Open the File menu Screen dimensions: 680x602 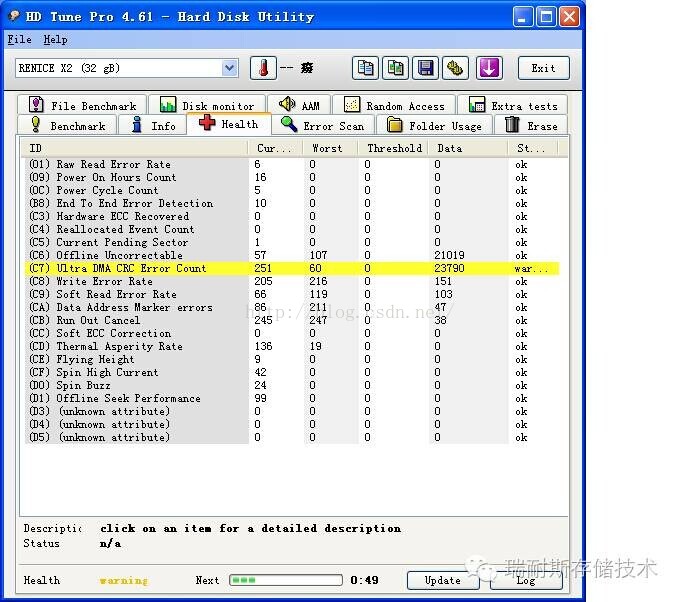click(20, 39)
